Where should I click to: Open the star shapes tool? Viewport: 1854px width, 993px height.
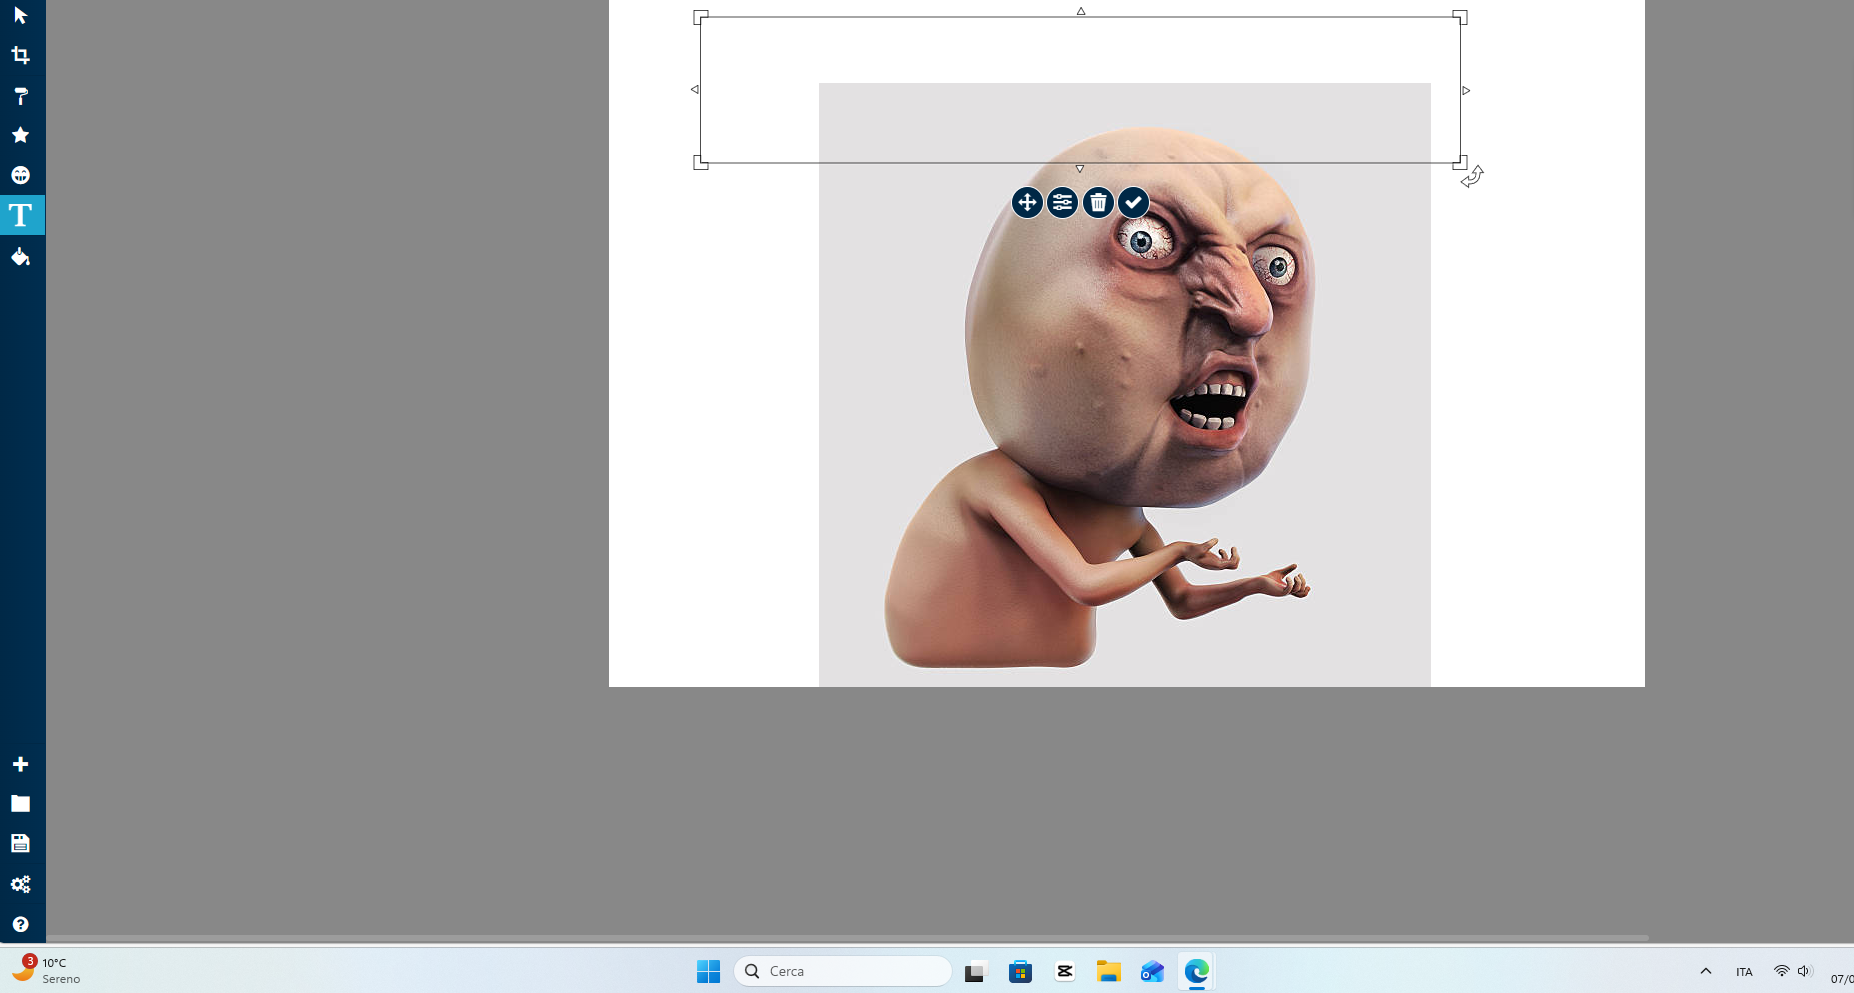pyautogui.click(x=21, y=135)
